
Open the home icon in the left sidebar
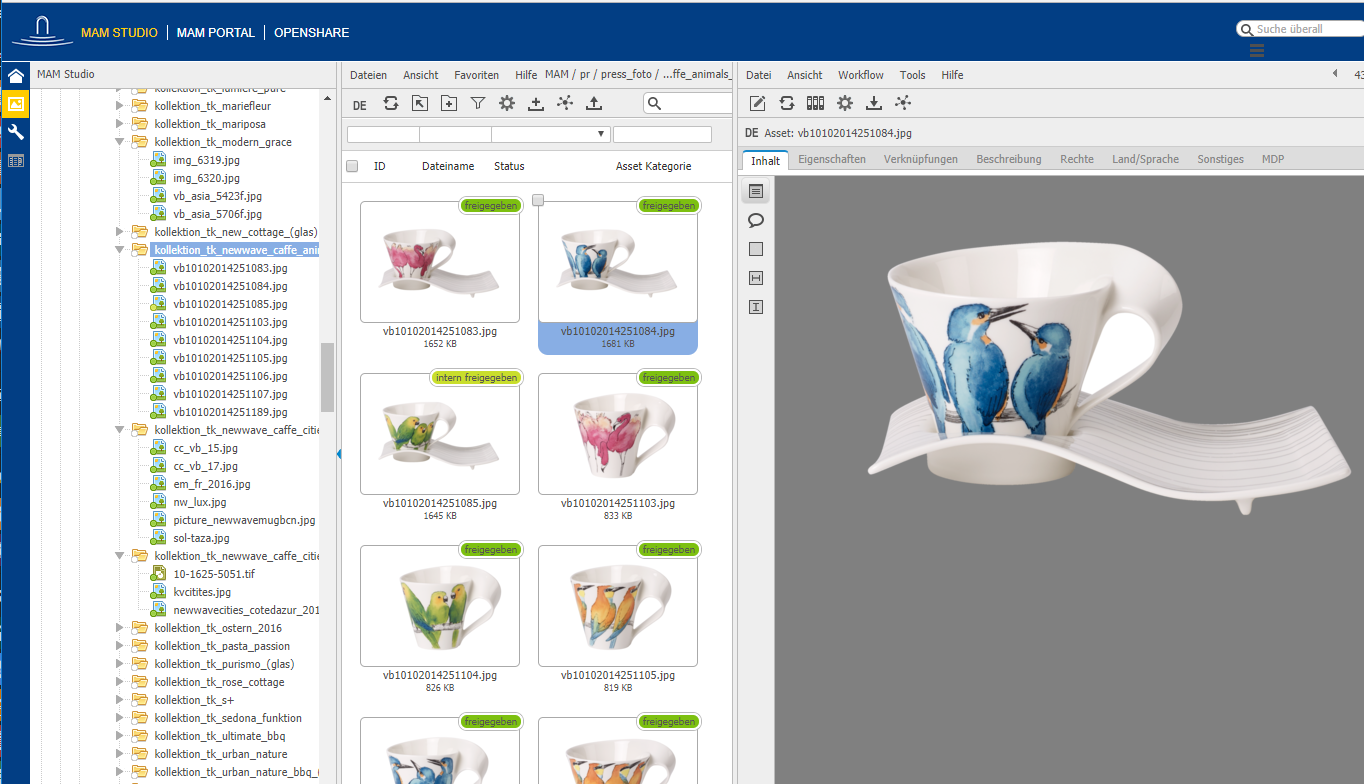tap(15, 76)
